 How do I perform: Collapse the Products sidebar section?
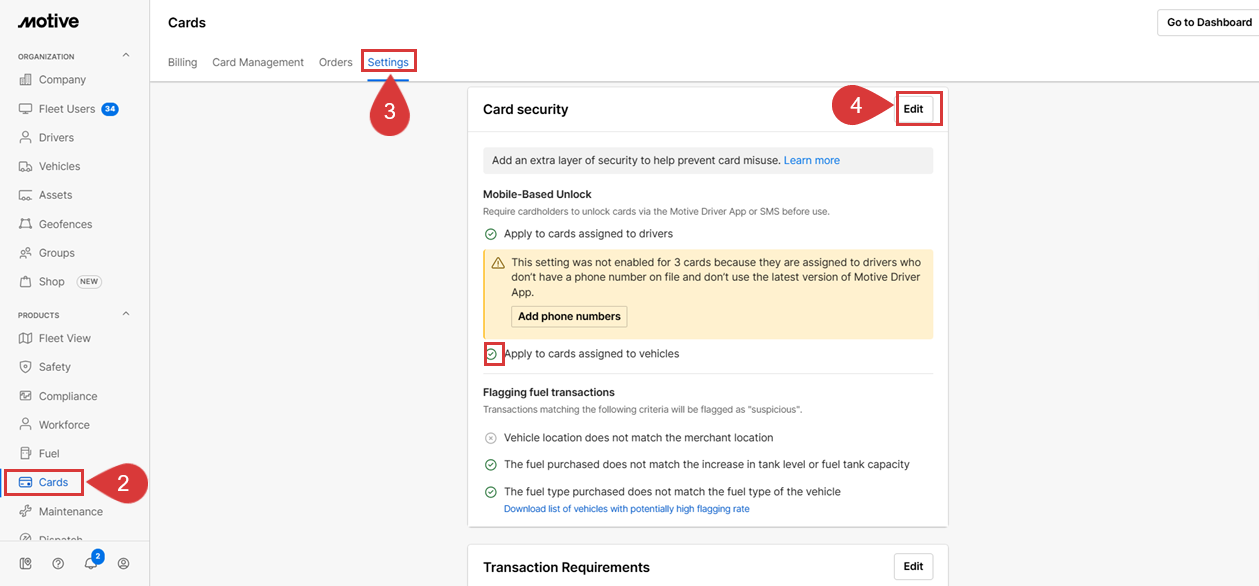coord(126,314)
